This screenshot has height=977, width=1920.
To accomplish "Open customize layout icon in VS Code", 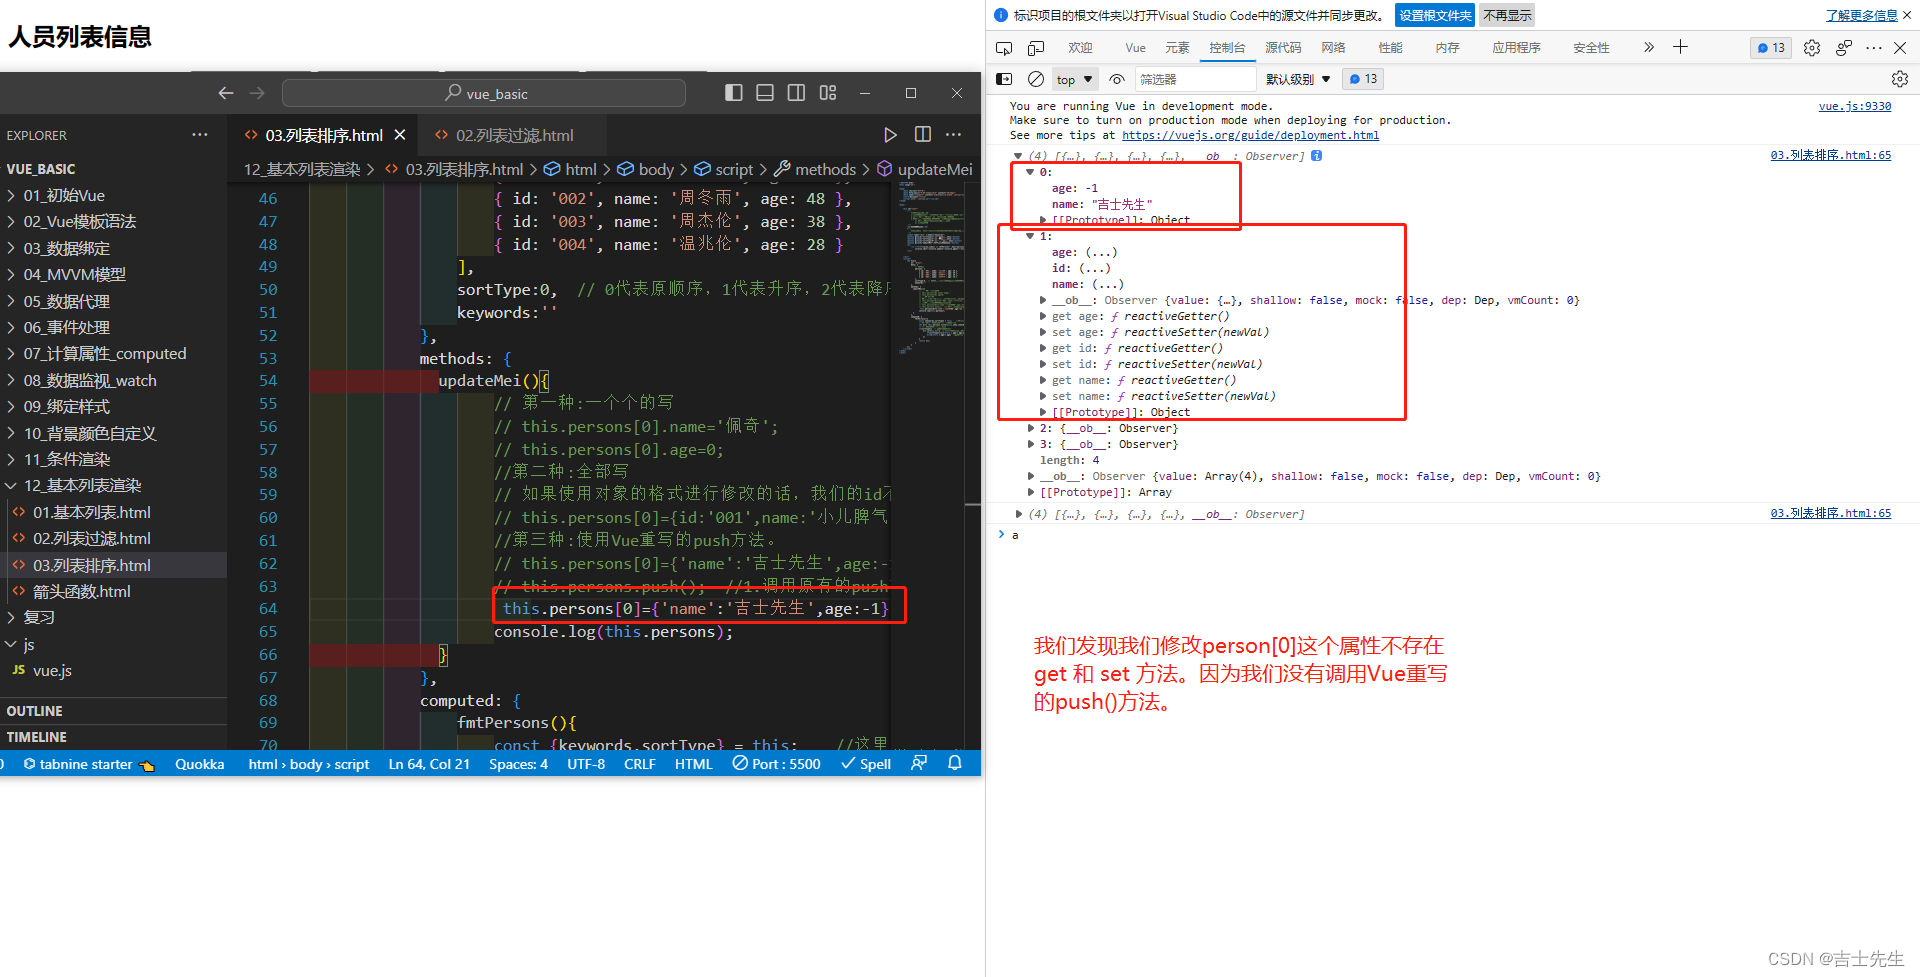I will 828,93.
